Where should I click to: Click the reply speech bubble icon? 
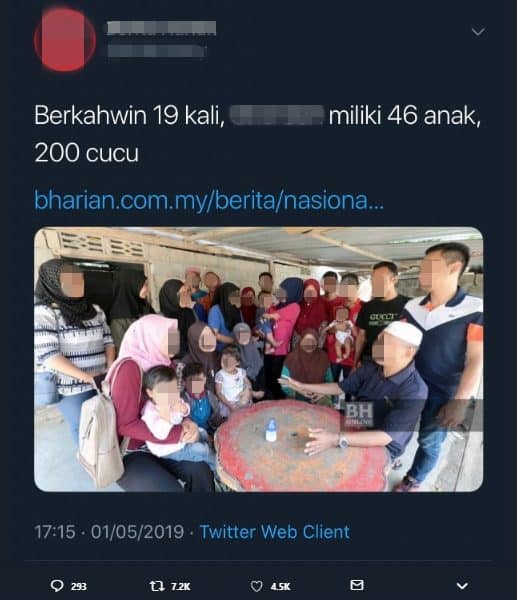tap(57, 585)
